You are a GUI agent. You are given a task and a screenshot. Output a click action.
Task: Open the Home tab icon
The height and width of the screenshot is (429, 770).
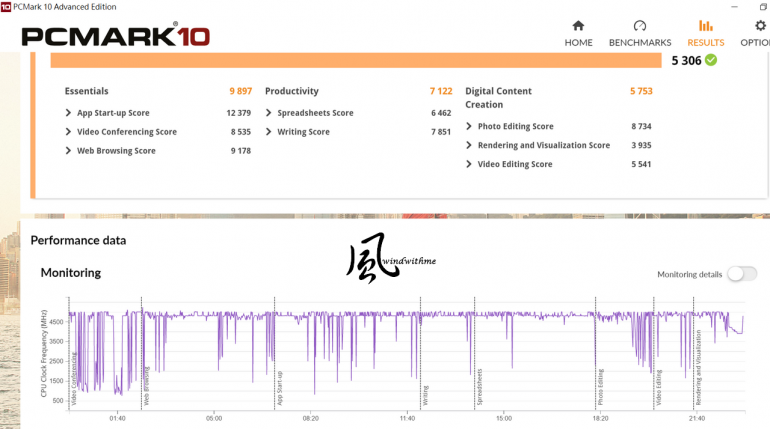pyautogui.click(x=578, y=26)
